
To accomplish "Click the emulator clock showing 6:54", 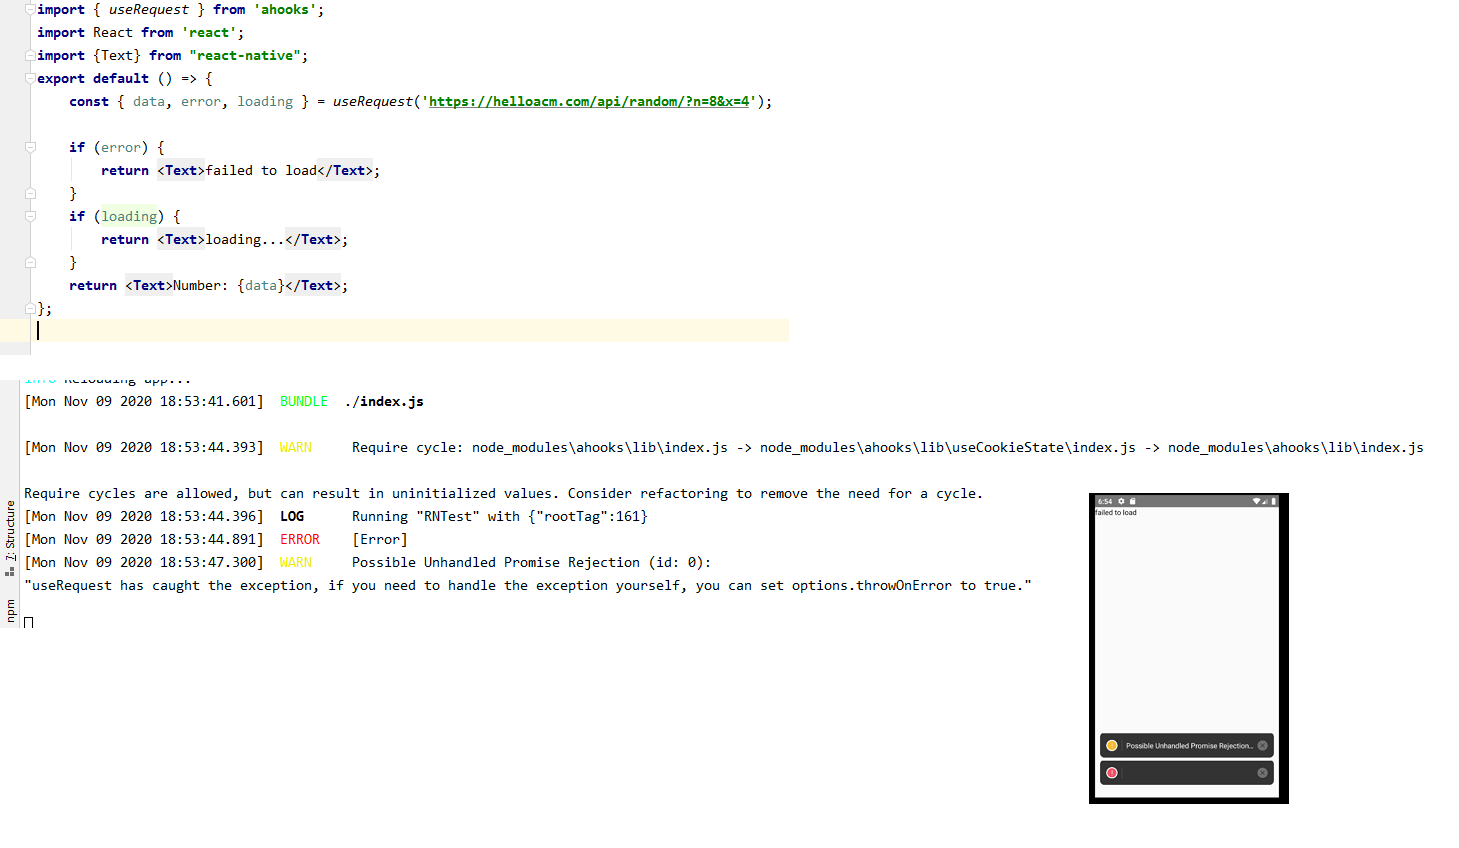I will click(1105, 501).
